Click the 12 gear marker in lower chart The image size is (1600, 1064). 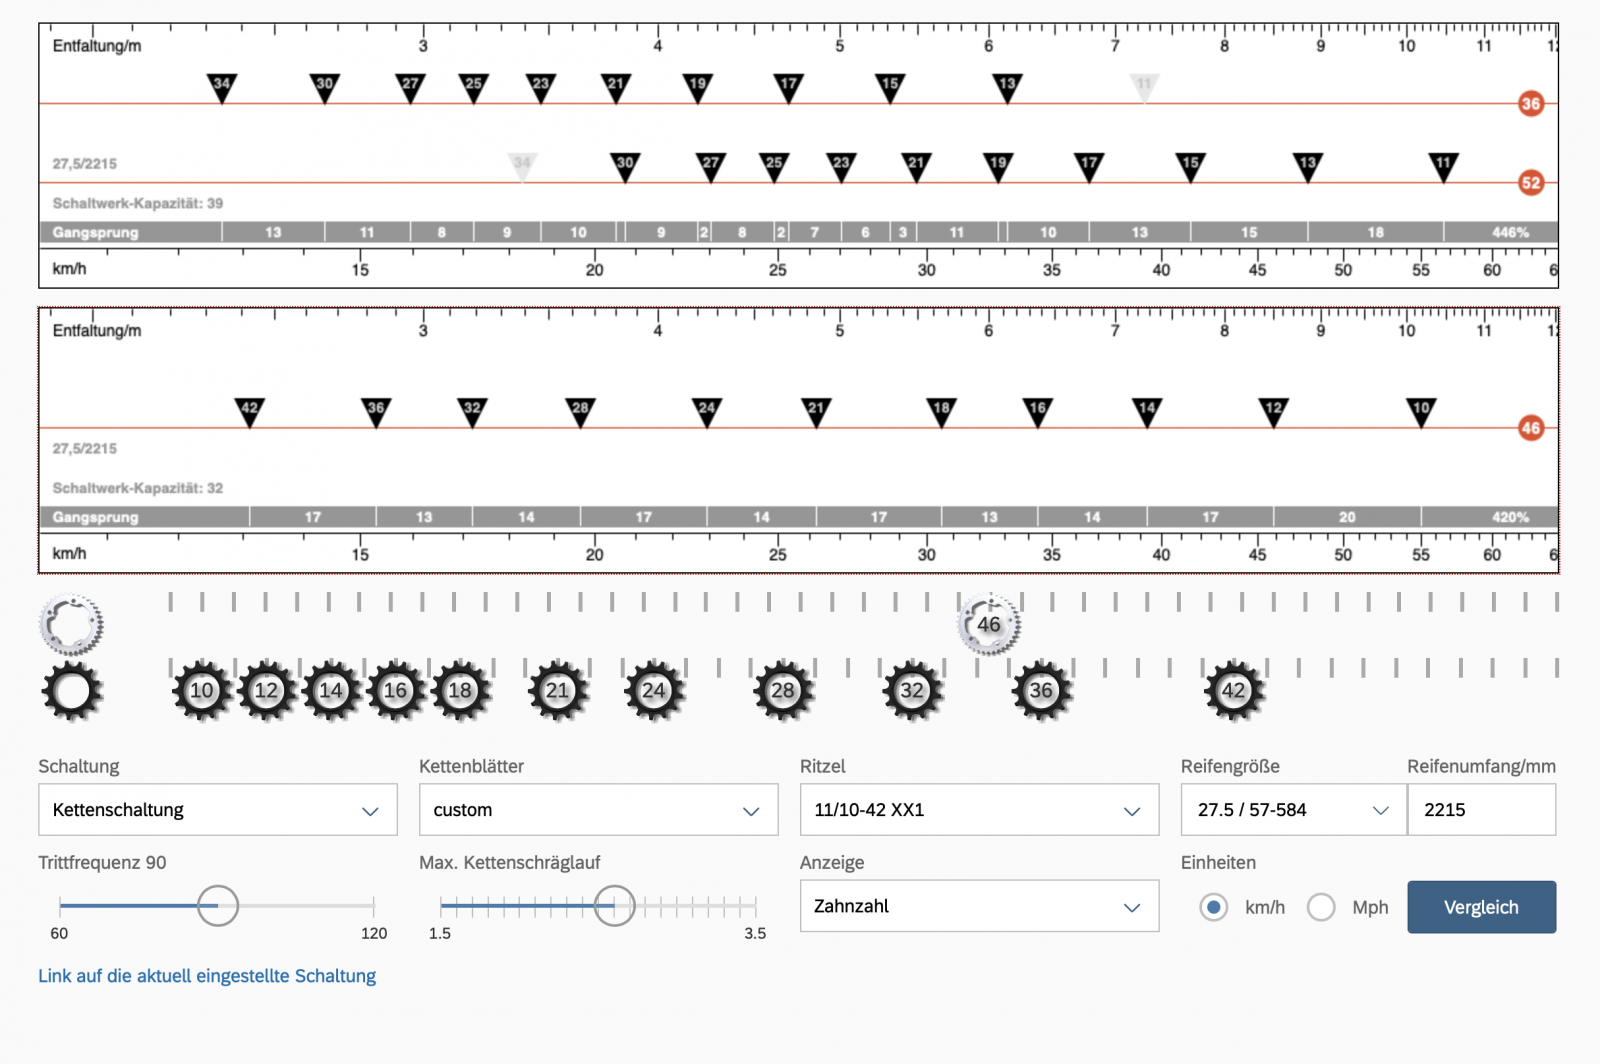1273,411
